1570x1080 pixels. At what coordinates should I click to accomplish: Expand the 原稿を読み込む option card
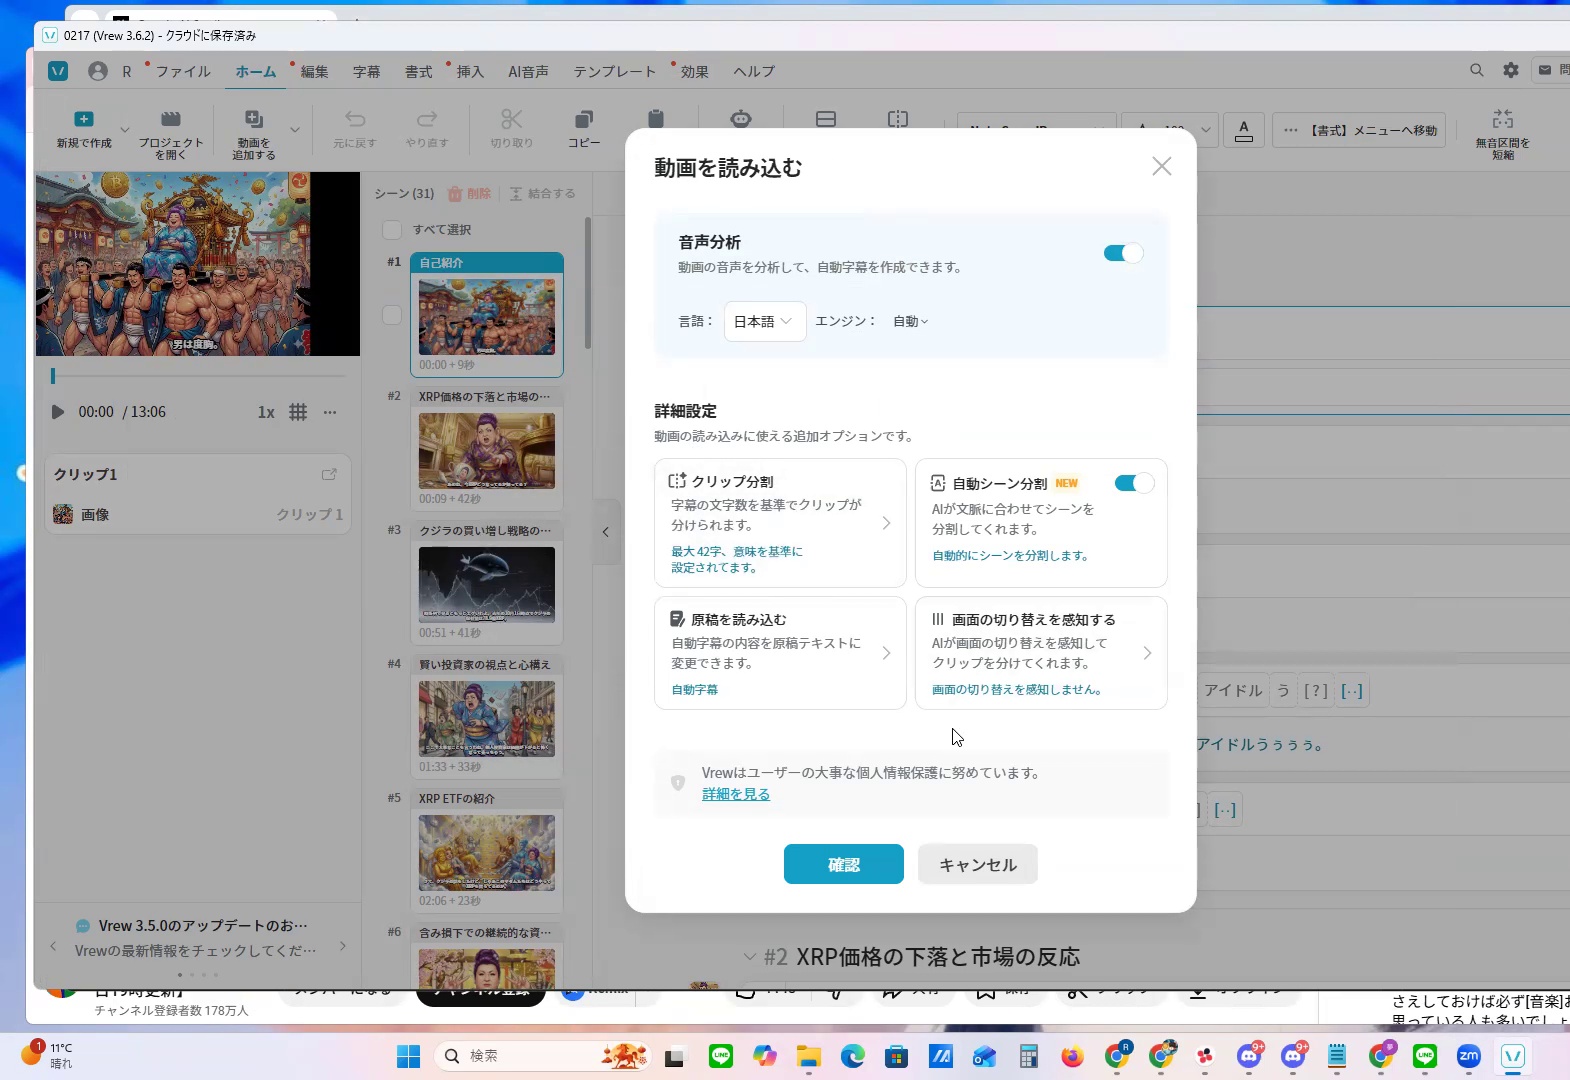pyautogui.click(x=780, y=653)
